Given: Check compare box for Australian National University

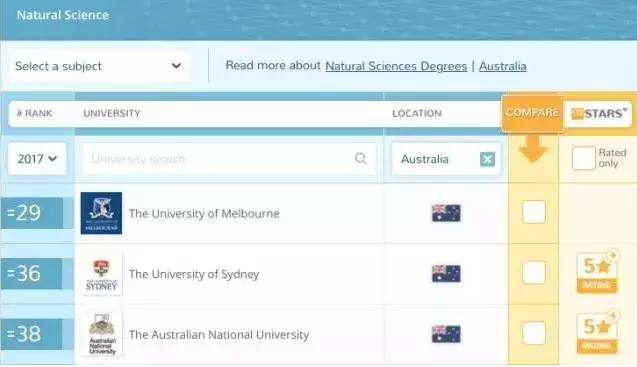Looking at the screenshot, I should (x=533, y=333).
